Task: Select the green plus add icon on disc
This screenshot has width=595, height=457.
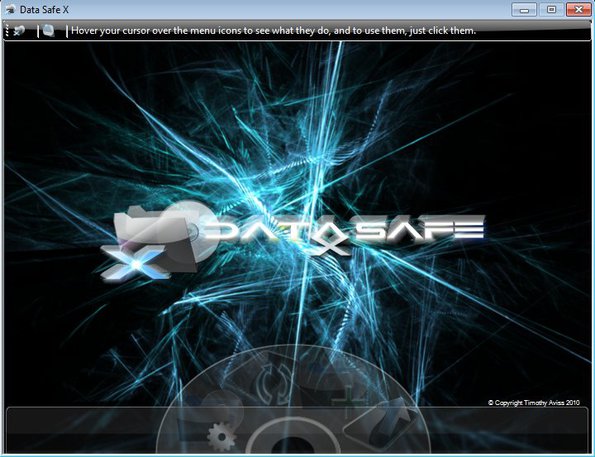Action: tap(347, 400)
